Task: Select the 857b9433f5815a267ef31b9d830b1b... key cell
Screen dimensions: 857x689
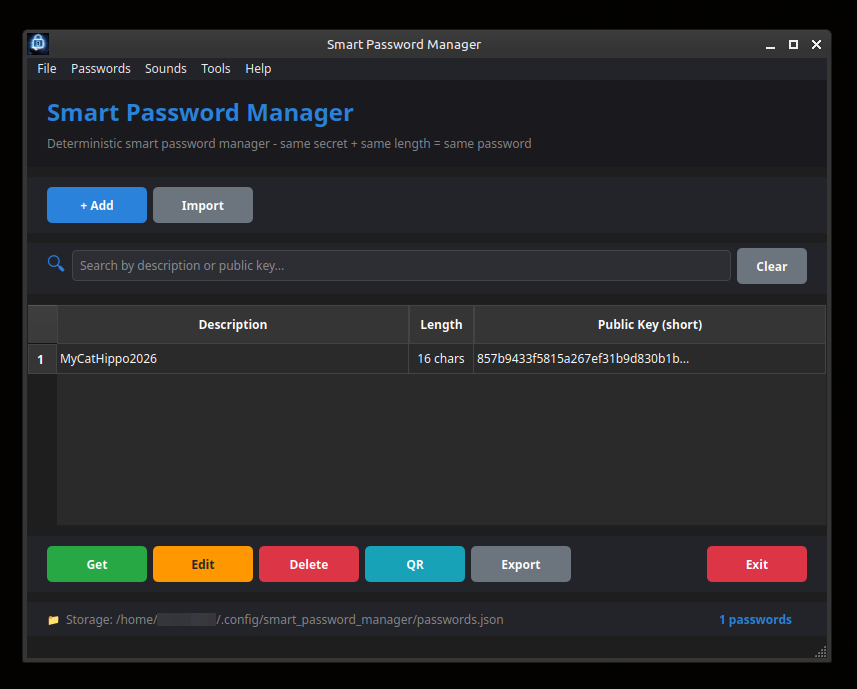Action: click(x=650, y=359)
